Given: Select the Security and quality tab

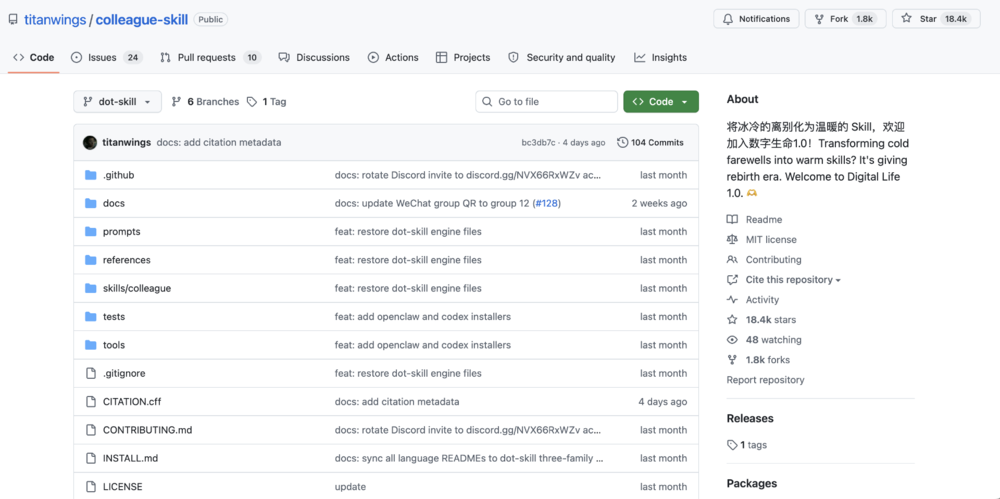Looking at the screenshot, I should [562, 57].
